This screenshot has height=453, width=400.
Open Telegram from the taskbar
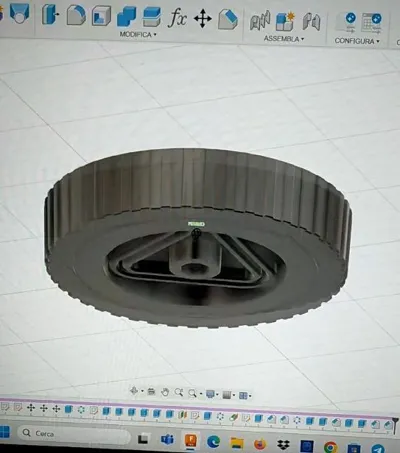(x=378, y=448)
